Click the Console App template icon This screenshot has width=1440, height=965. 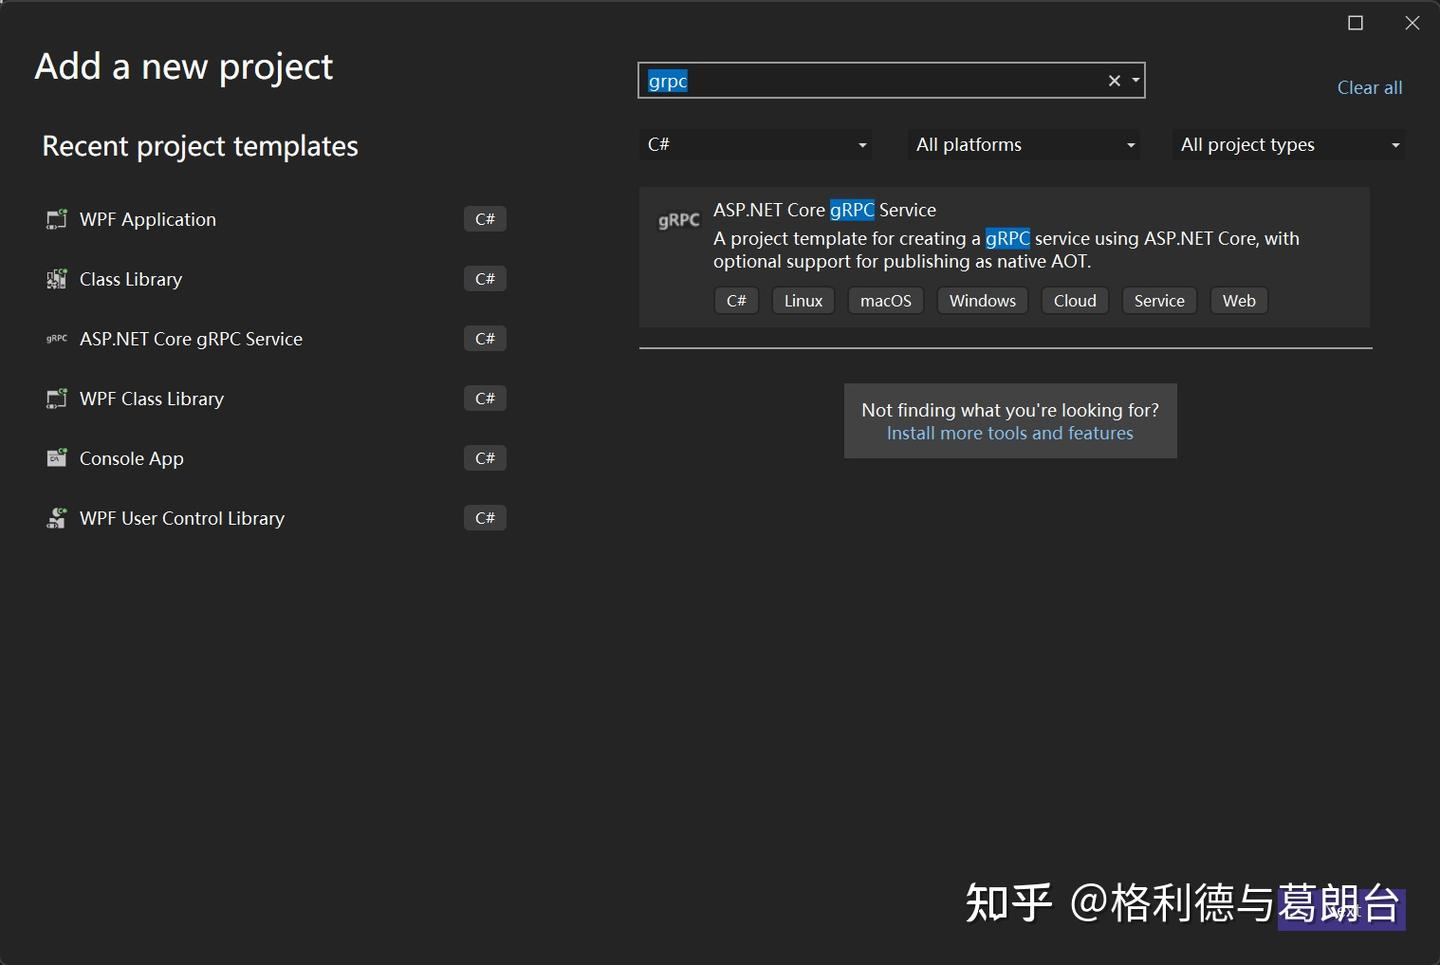pyautogui.click(x=57, y=458)
